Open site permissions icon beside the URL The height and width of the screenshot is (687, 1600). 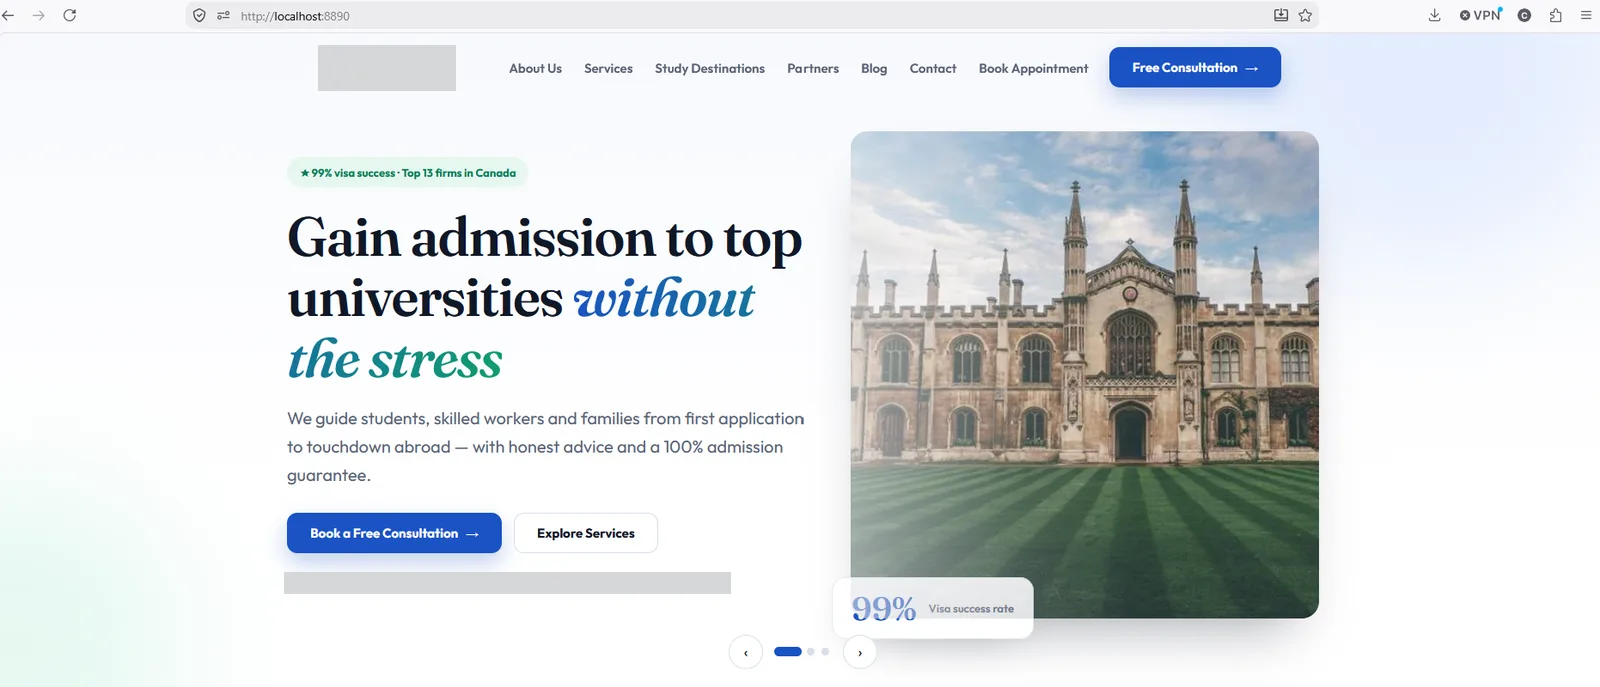pyautogui.click(x=223, y=15)
